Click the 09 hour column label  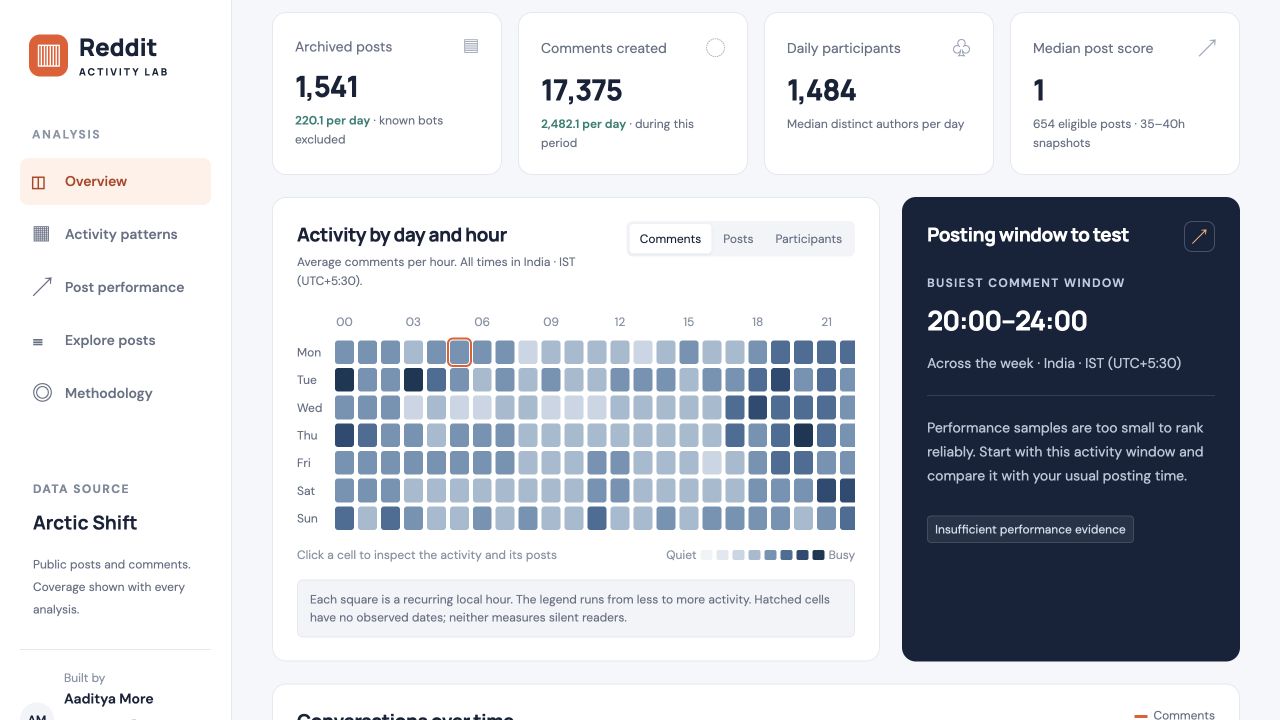[x=551, y=322]
